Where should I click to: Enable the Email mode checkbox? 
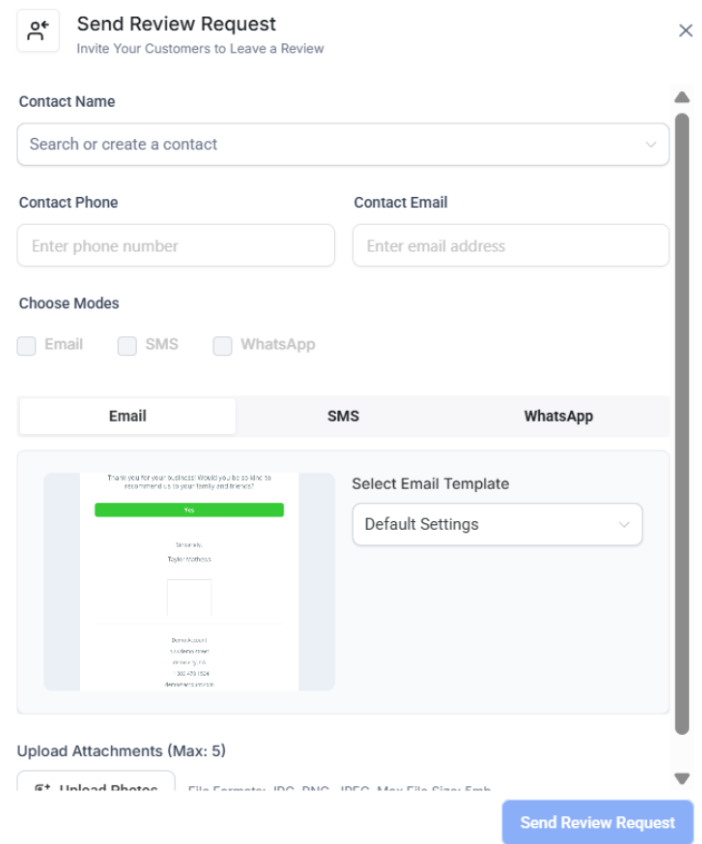[x=27, y=346]
